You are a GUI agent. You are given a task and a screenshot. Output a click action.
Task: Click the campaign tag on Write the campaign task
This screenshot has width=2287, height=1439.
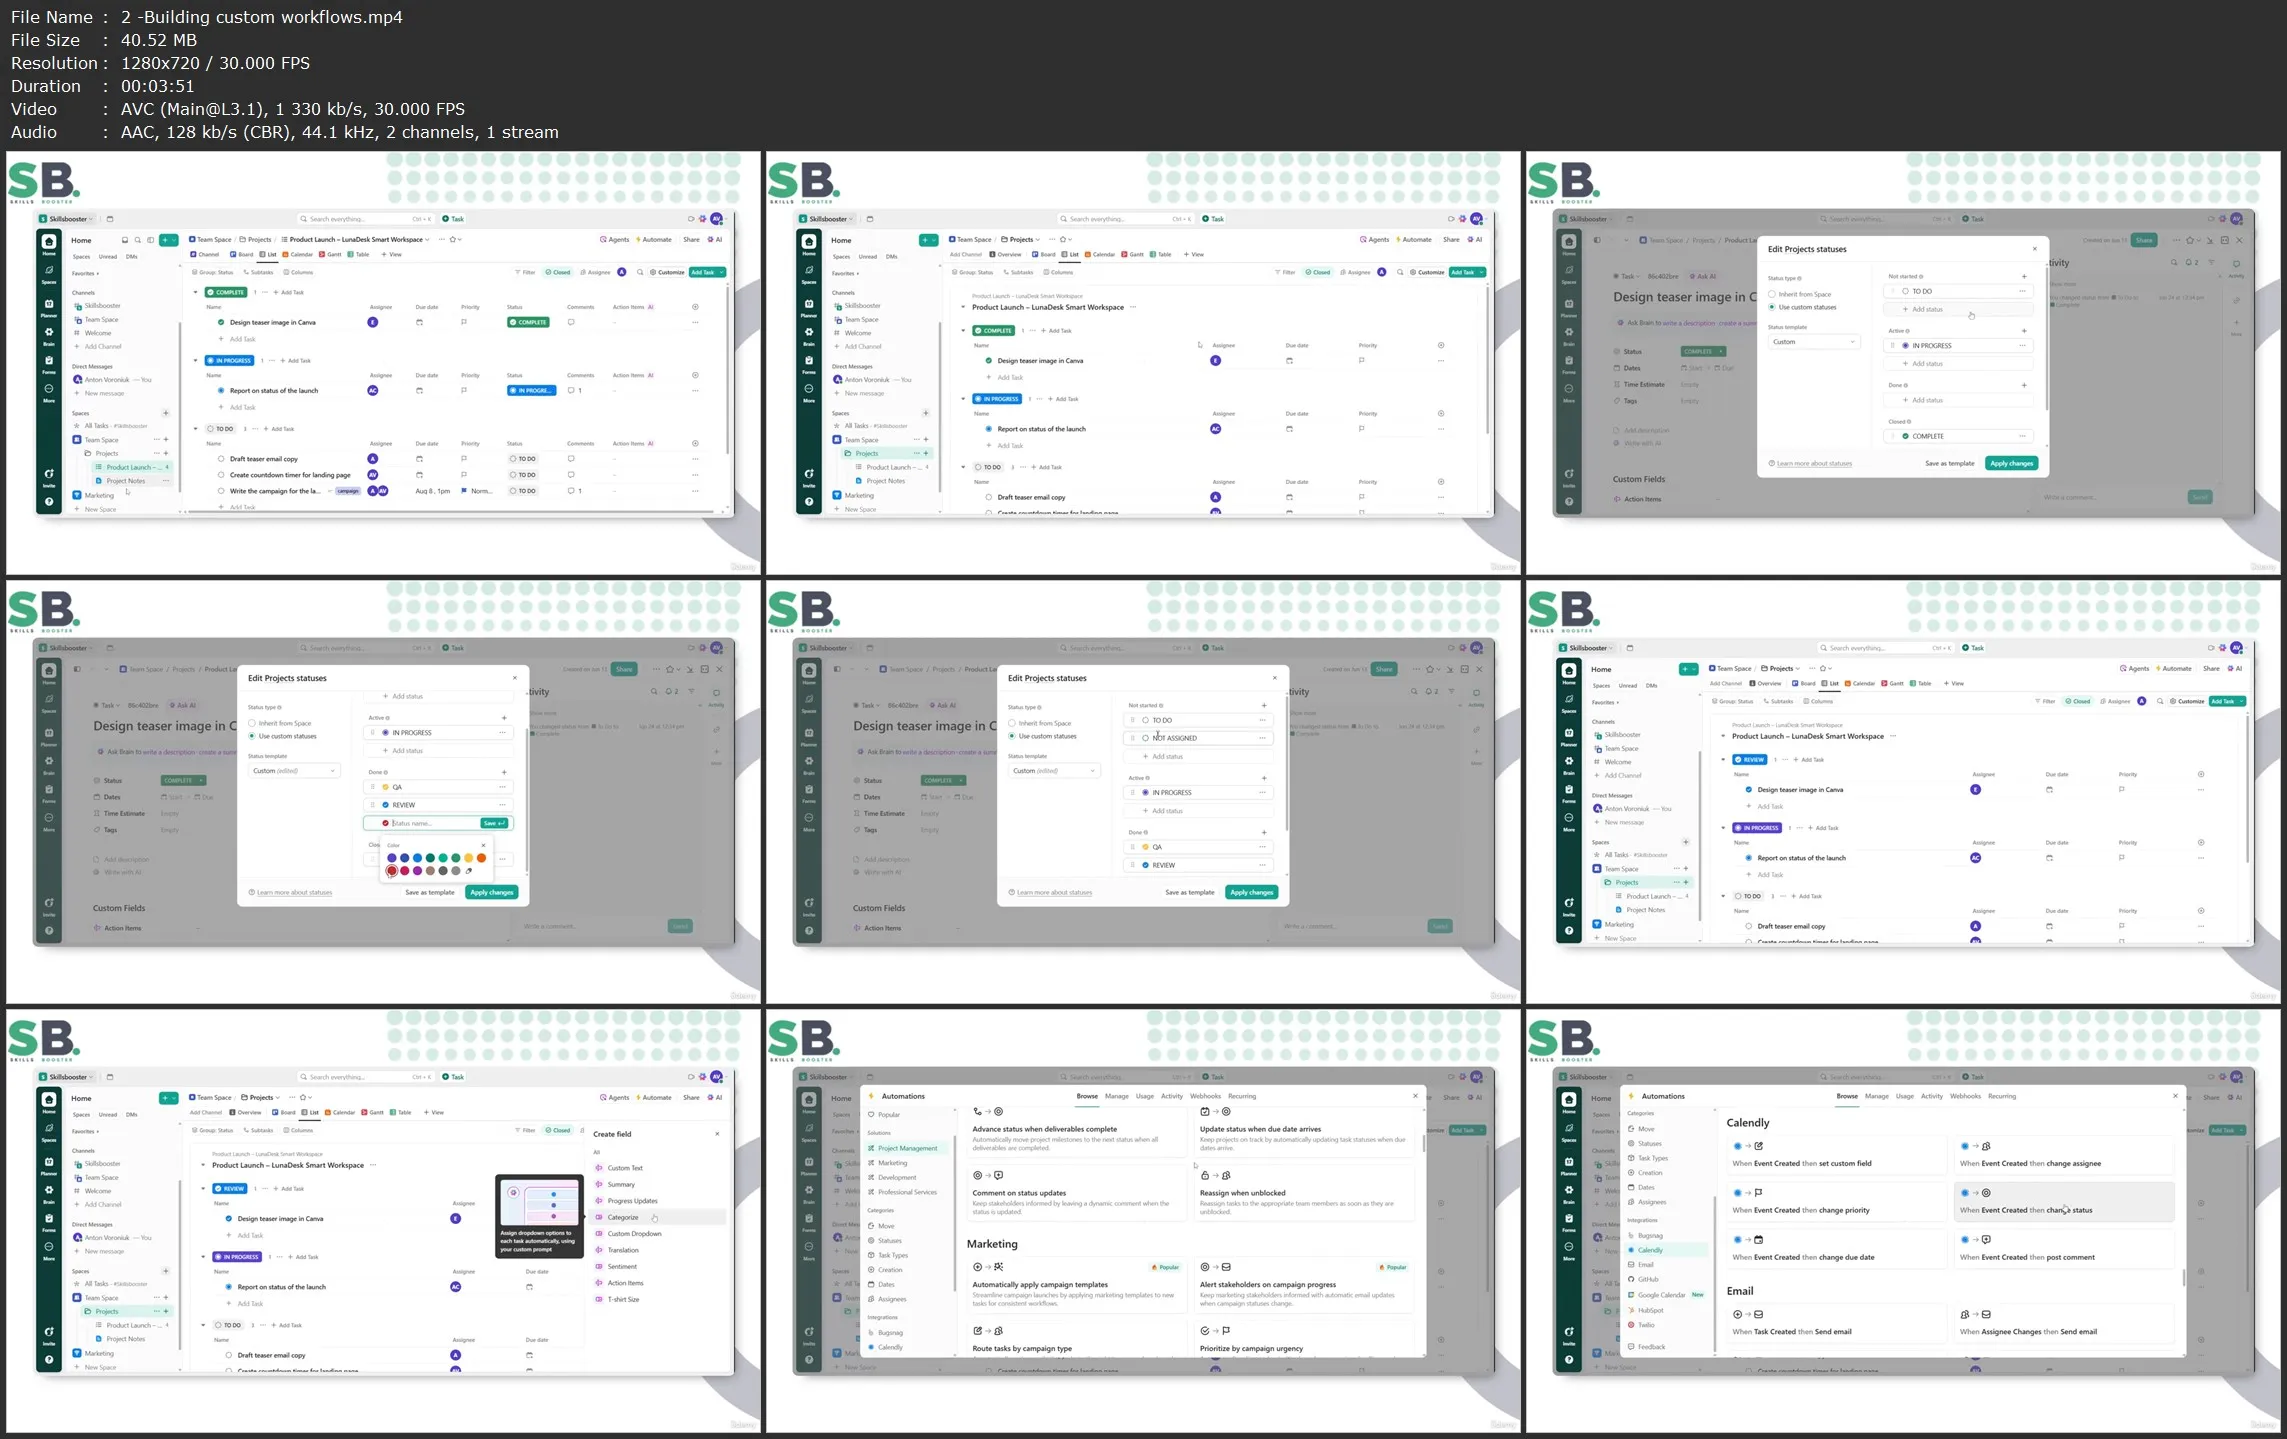coord(347,491)
